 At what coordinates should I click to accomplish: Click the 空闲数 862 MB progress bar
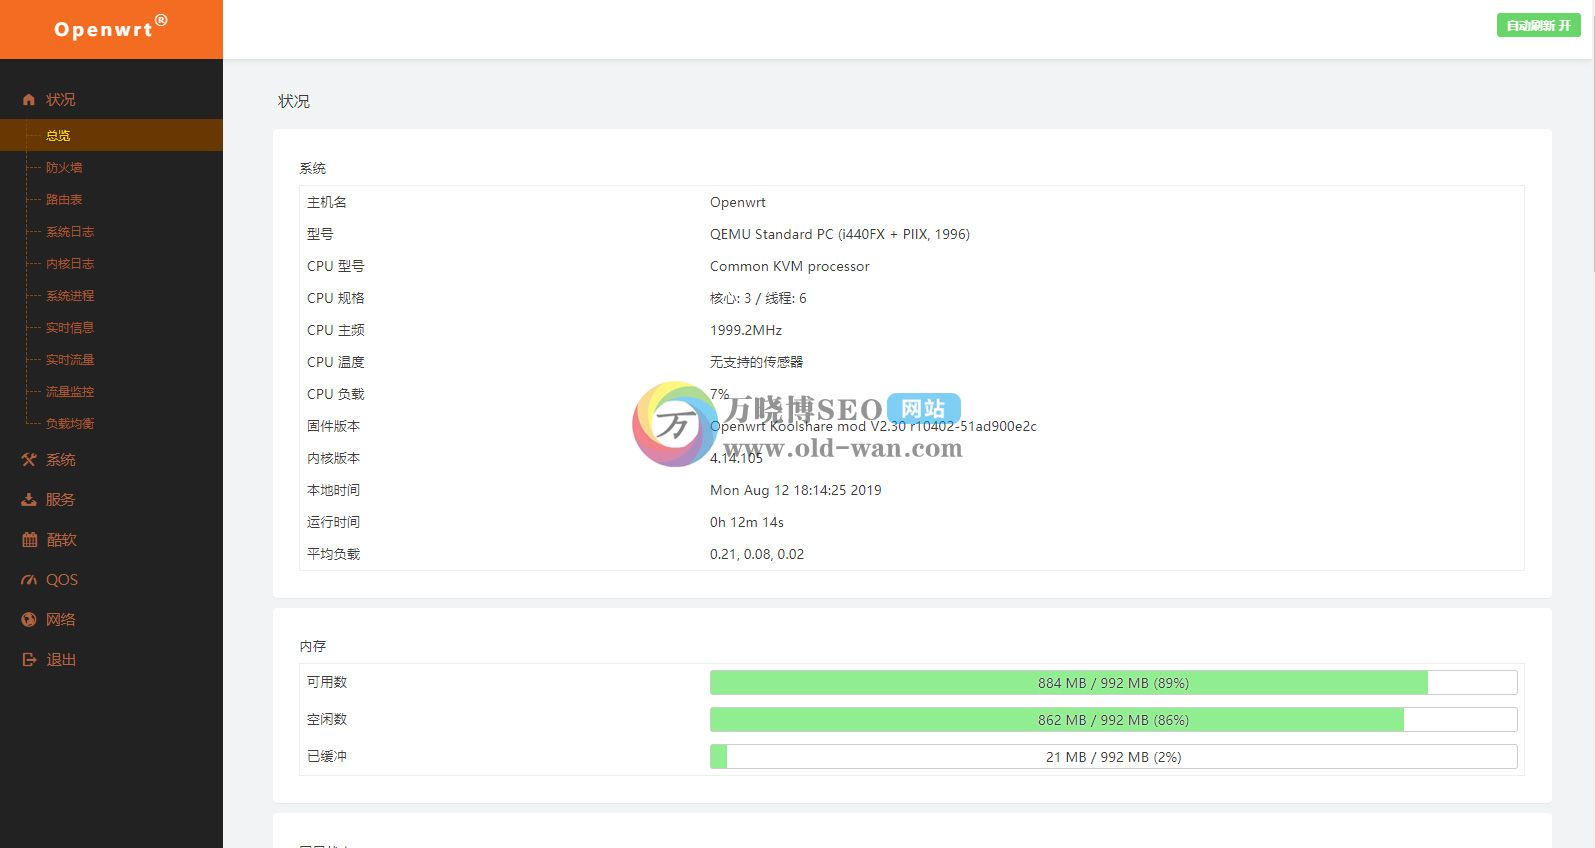pos(1113,720)
